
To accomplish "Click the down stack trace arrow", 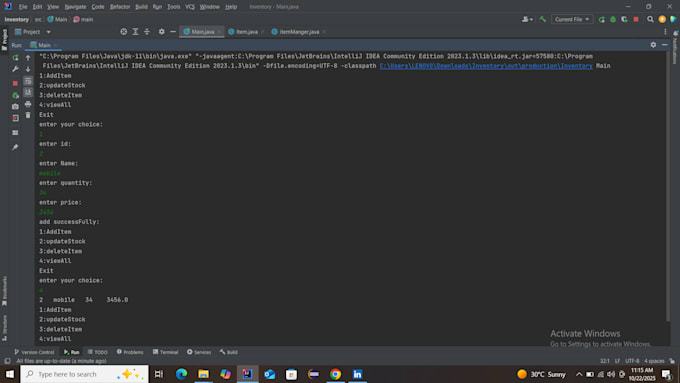I will (28, 69).
